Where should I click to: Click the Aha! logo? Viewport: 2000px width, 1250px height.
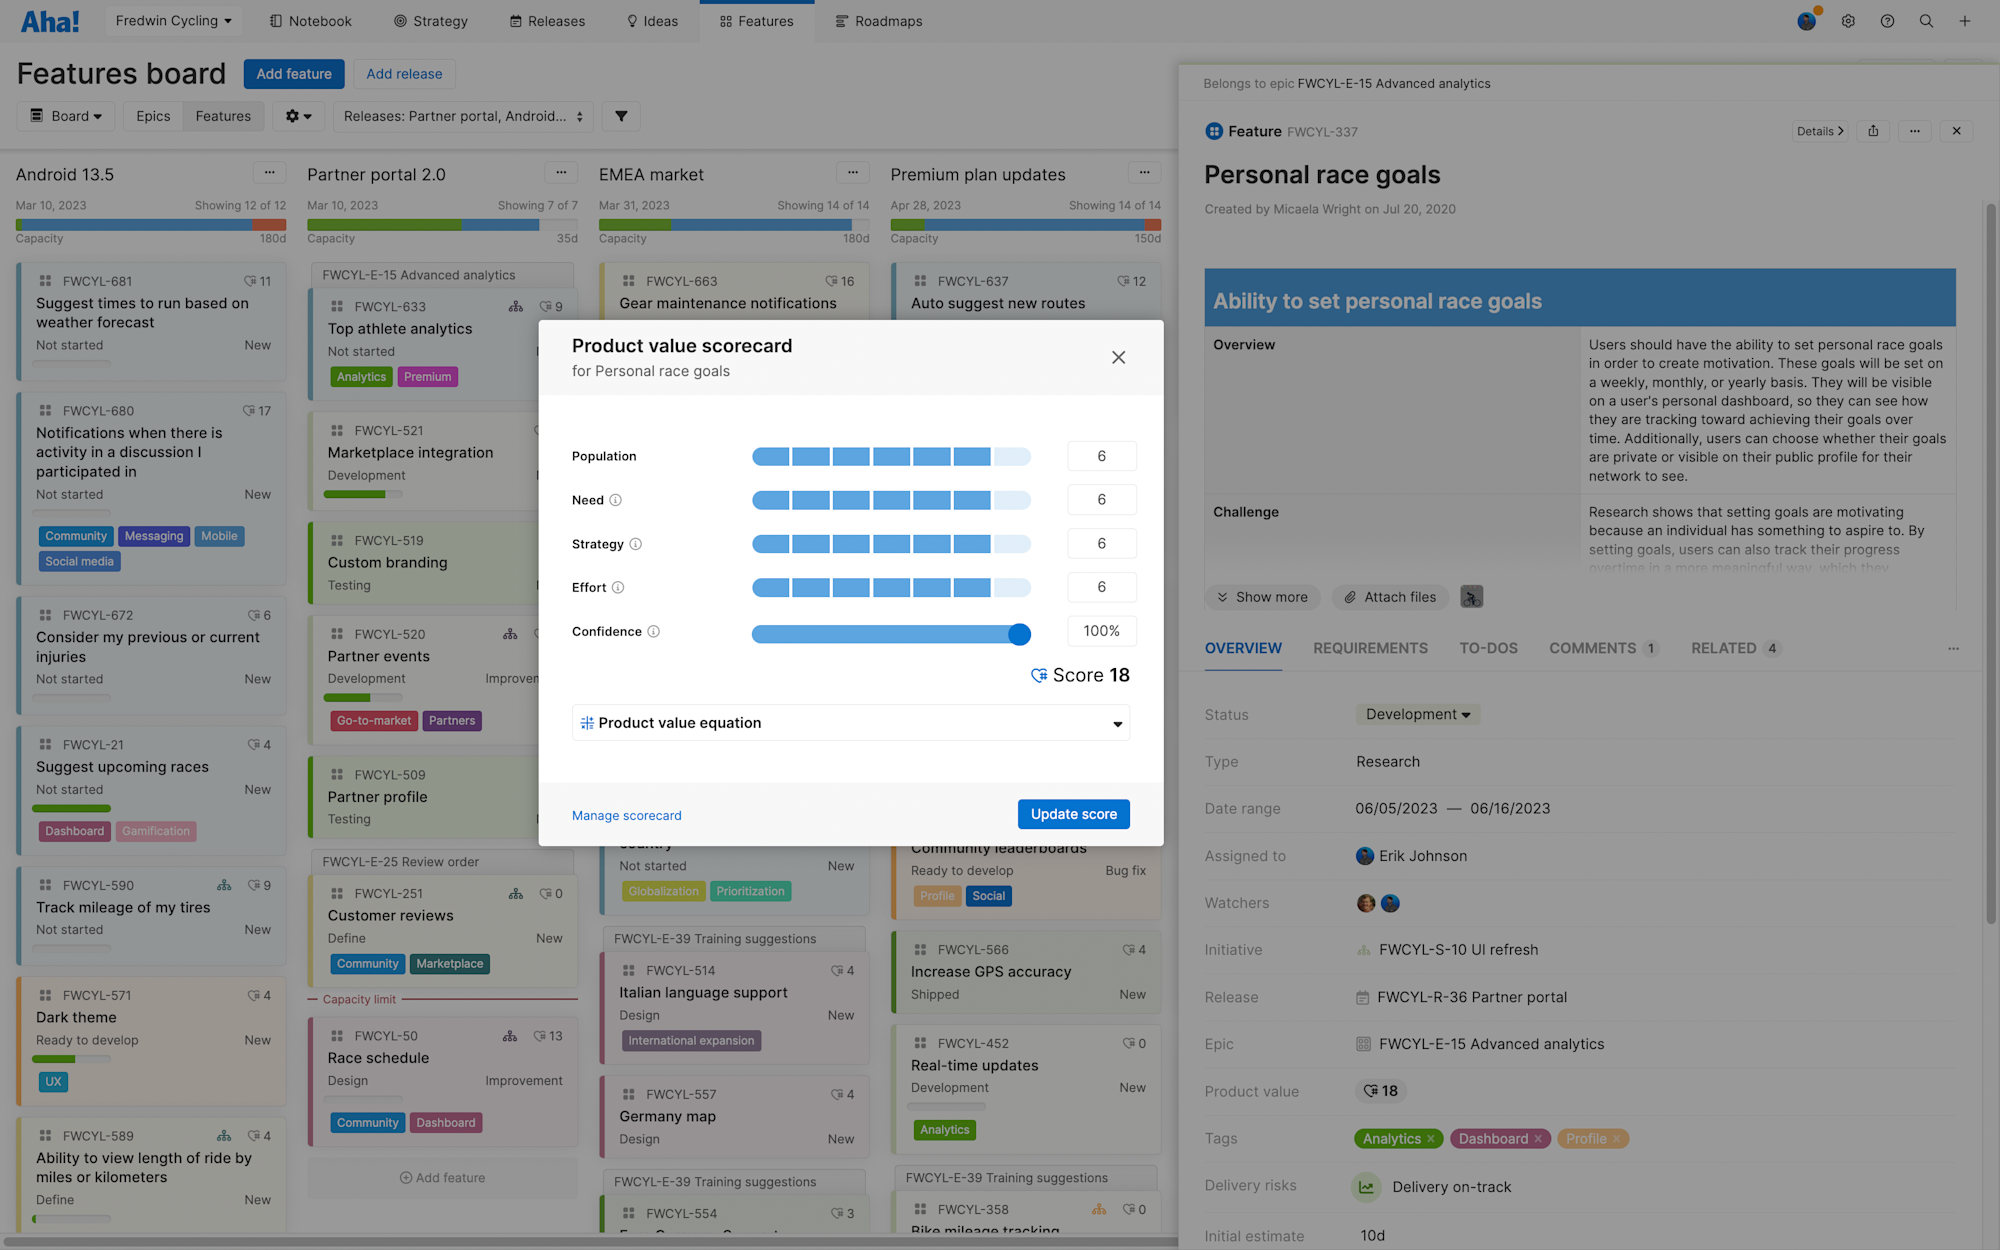click(50, 20)
